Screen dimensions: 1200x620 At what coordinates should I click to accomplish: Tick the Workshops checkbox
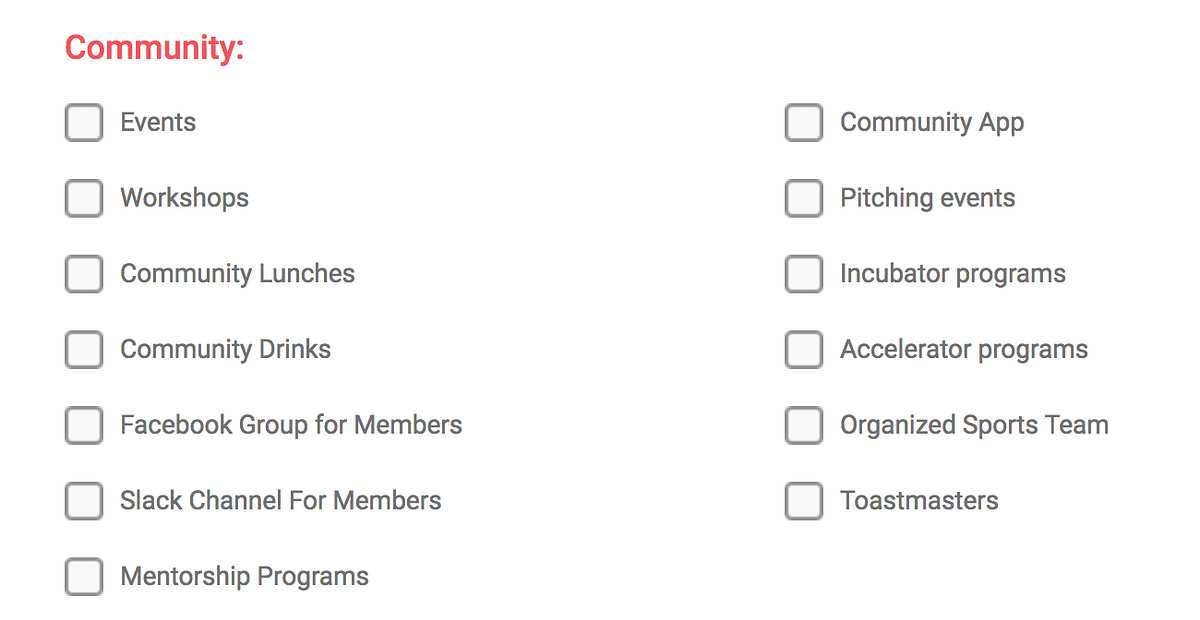84,198
